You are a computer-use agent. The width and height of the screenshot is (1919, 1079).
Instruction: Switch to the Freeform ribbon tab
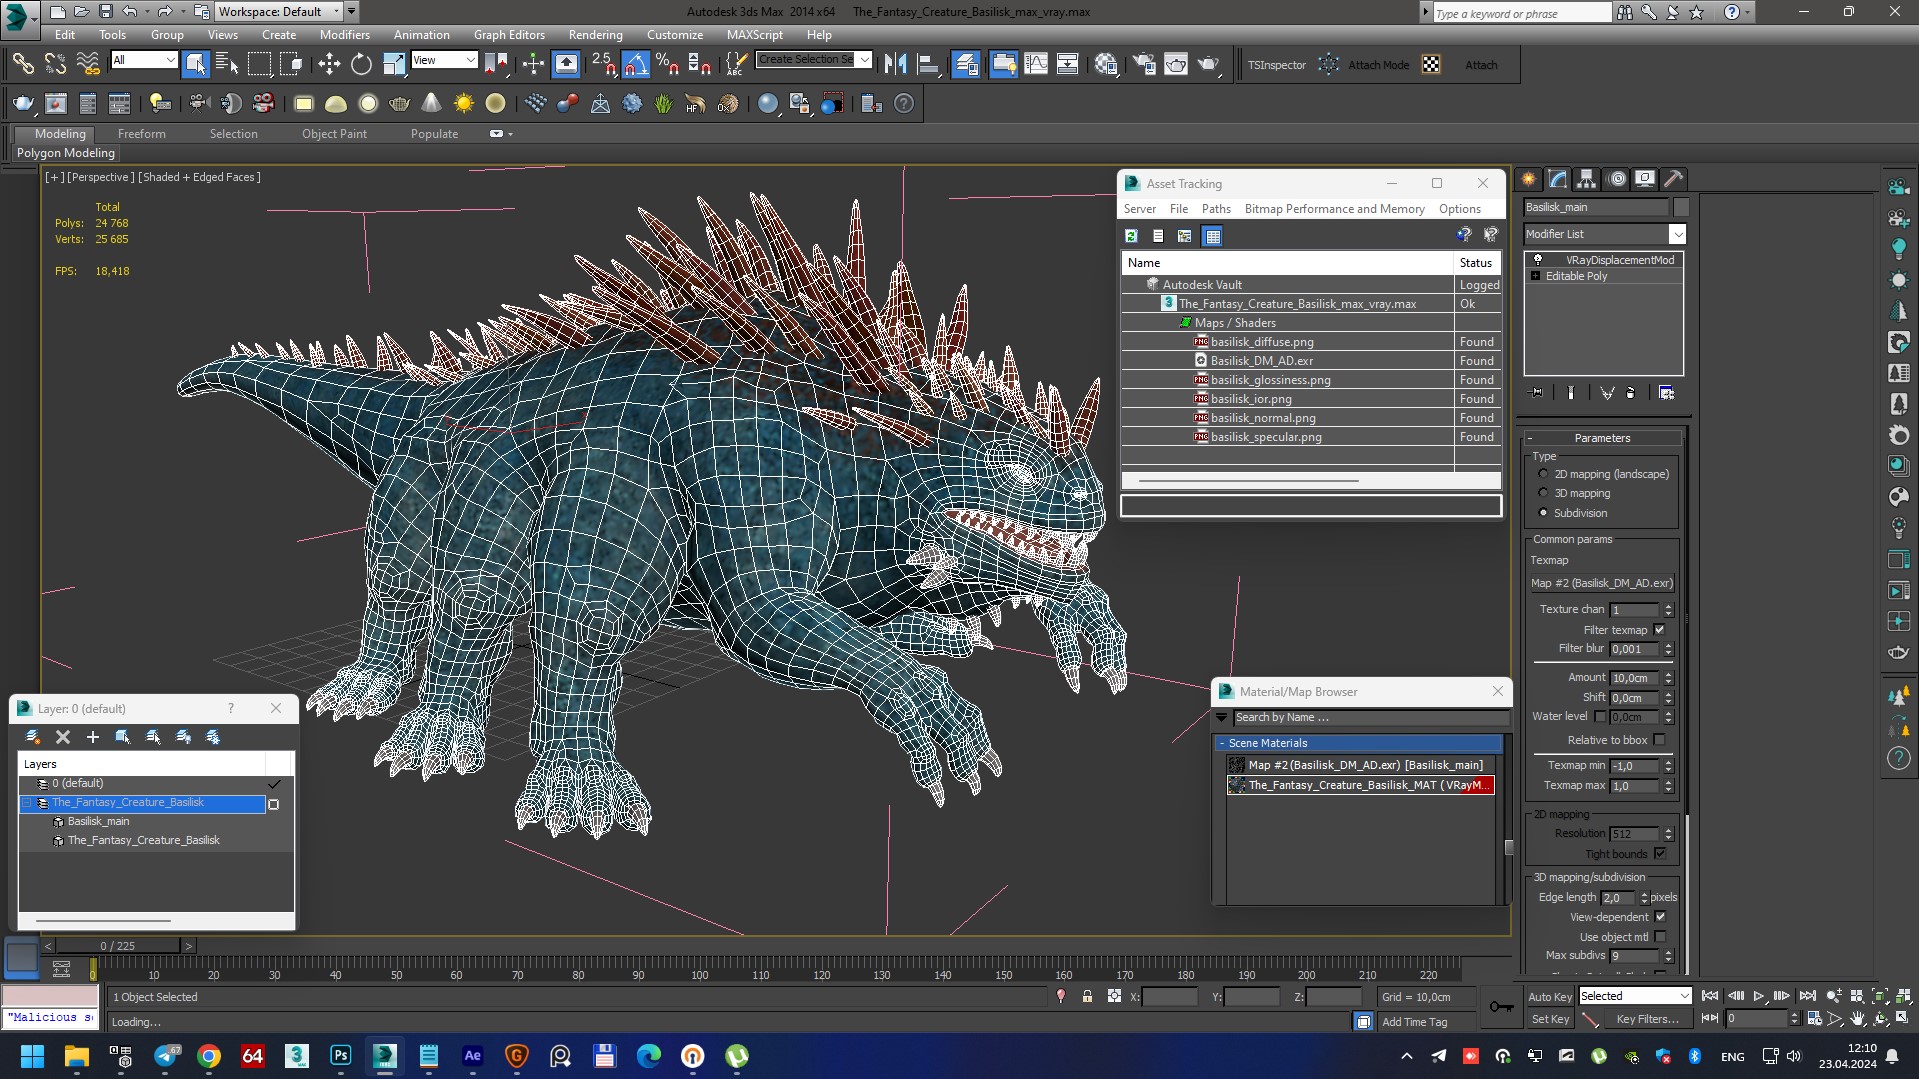coord(141,133)
